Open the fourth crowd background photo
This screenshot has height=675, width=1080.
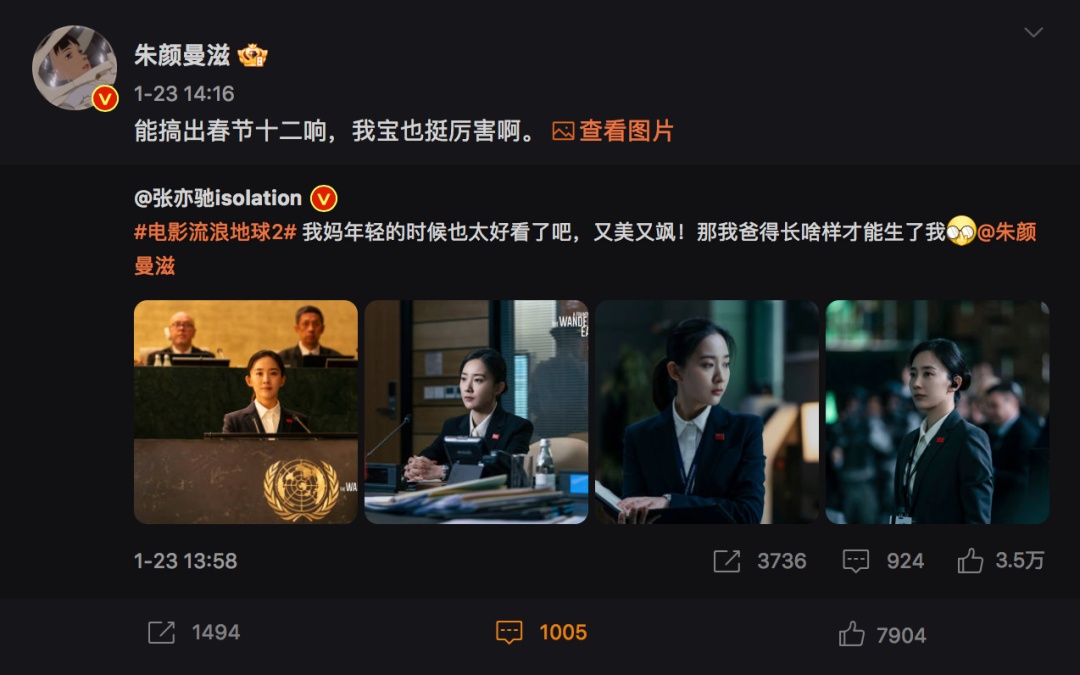coord(937,412)
